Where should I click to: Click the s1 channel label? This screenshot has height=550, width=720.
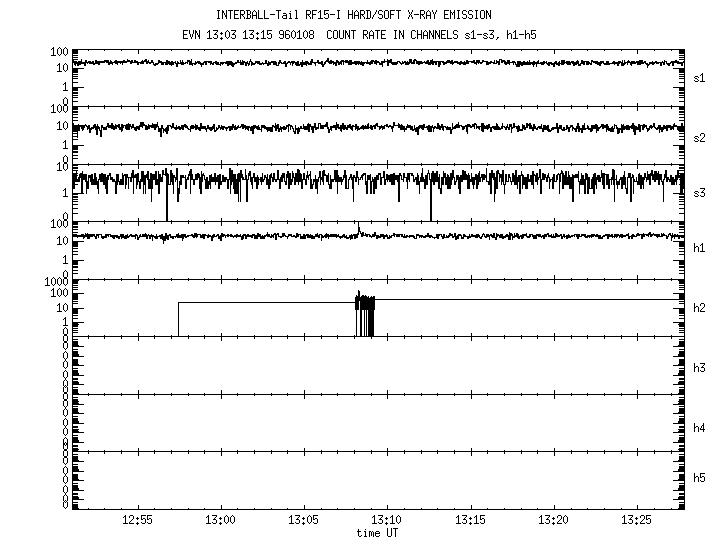[x=700, y=77]
